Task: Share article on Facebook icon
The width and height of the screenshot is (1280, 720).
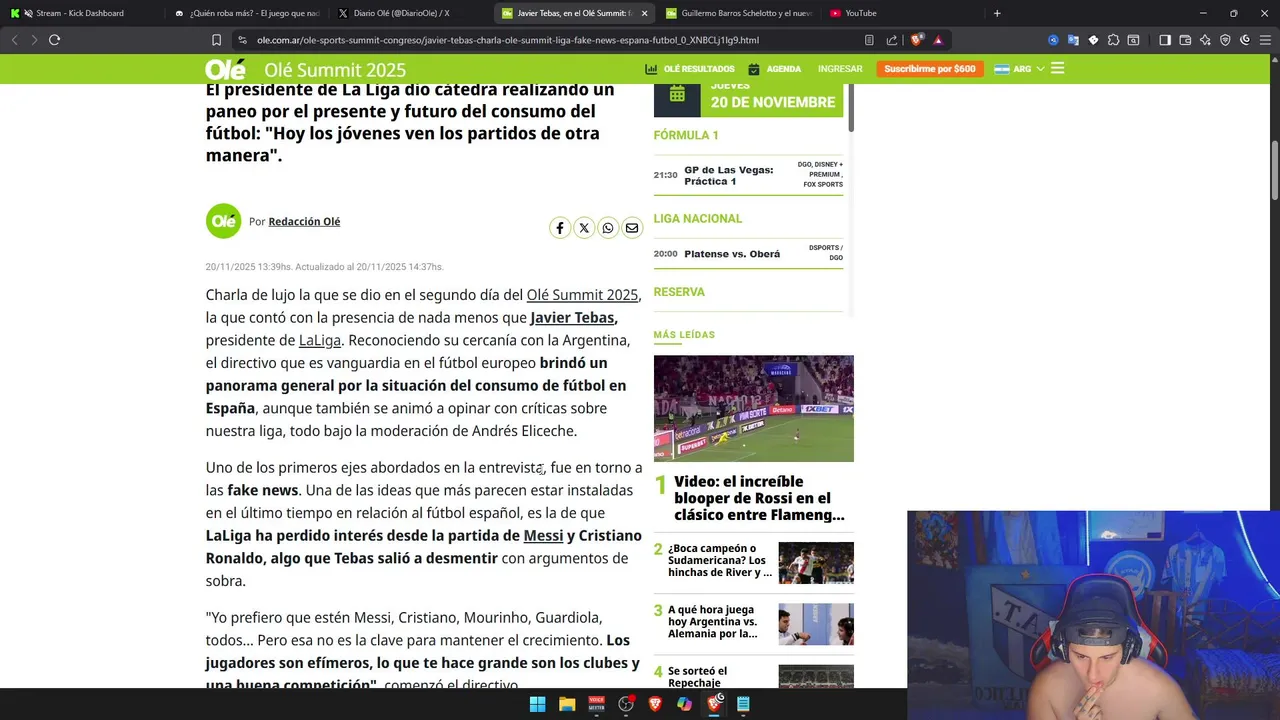Action: (x=560, y=228)
